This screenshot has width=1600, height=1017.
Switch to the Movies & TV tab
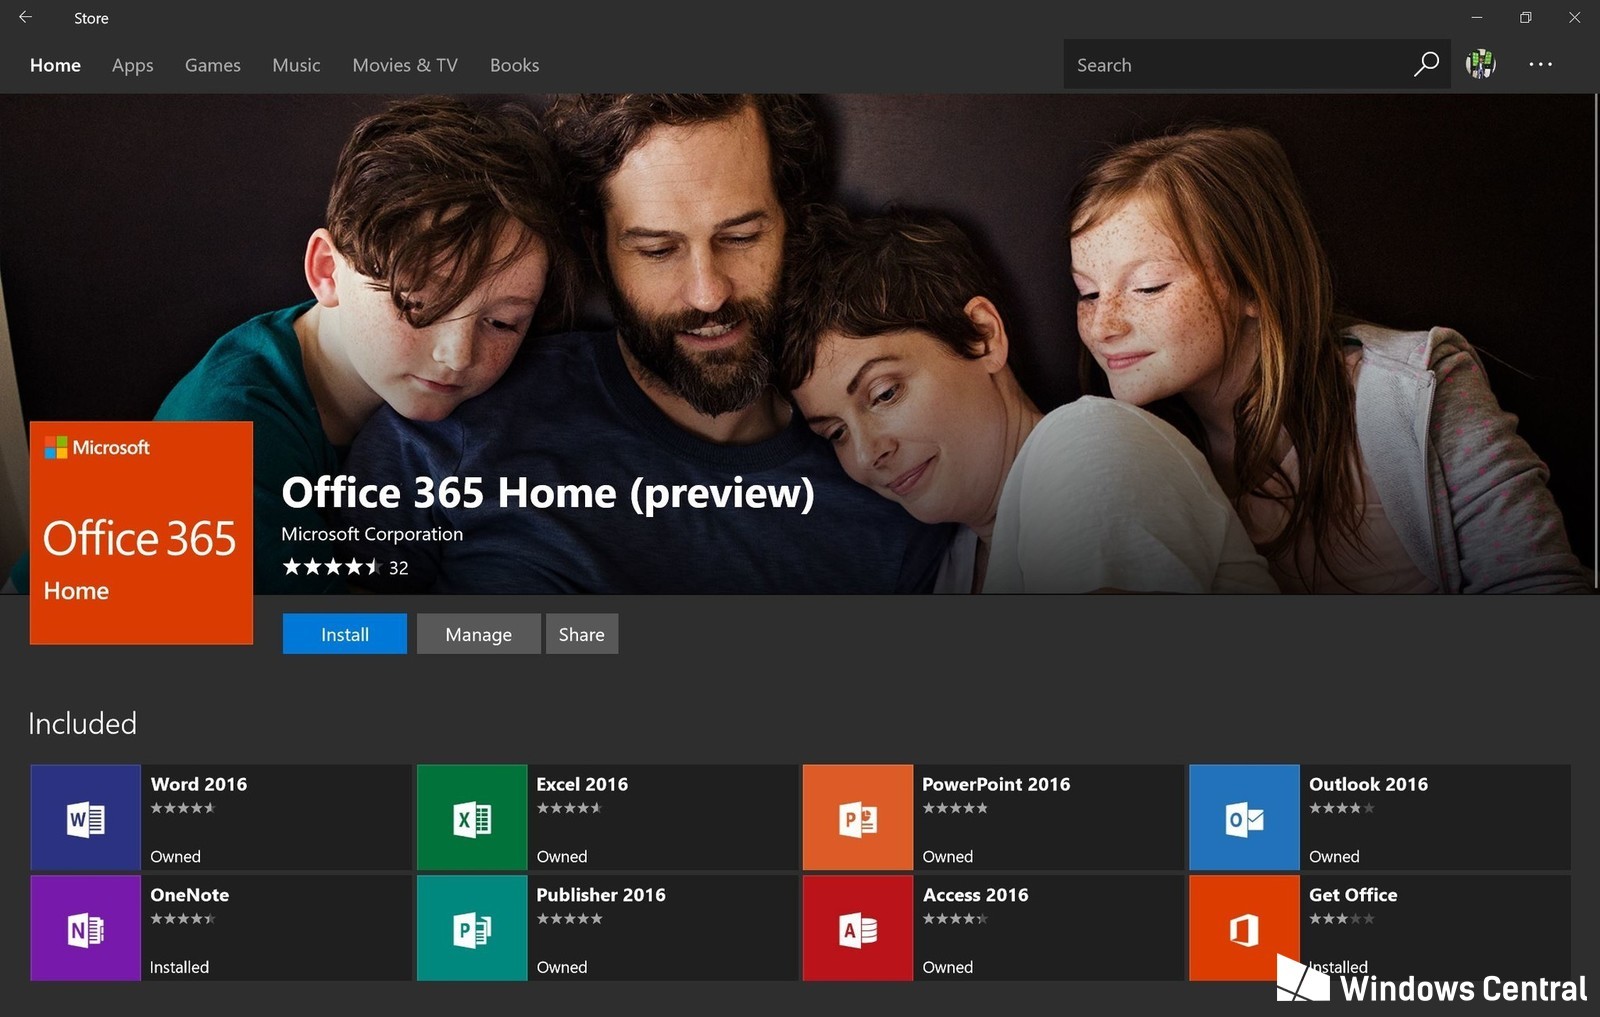(405, 65)
